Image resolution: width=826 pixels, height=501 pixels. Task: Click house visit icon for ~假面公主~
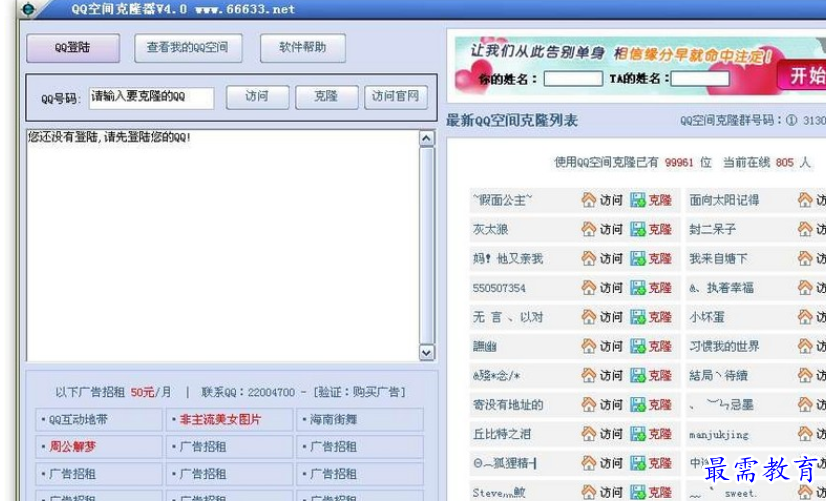588,200
